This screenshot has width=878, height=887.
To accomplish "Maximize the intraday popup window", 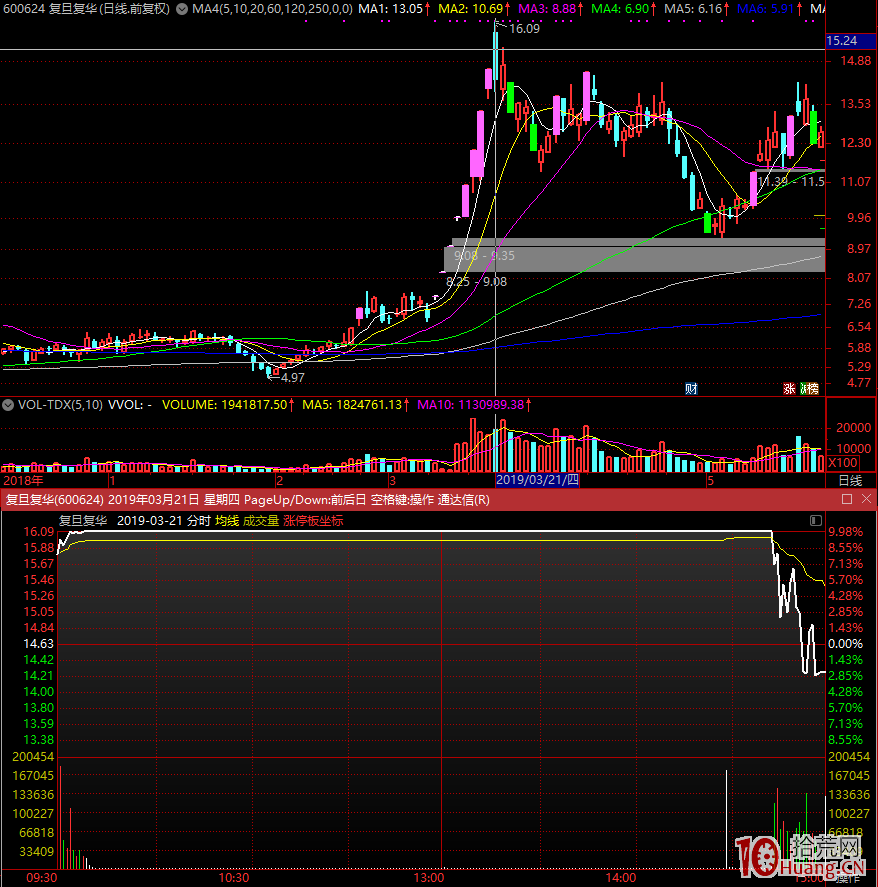I will point(847,499).
